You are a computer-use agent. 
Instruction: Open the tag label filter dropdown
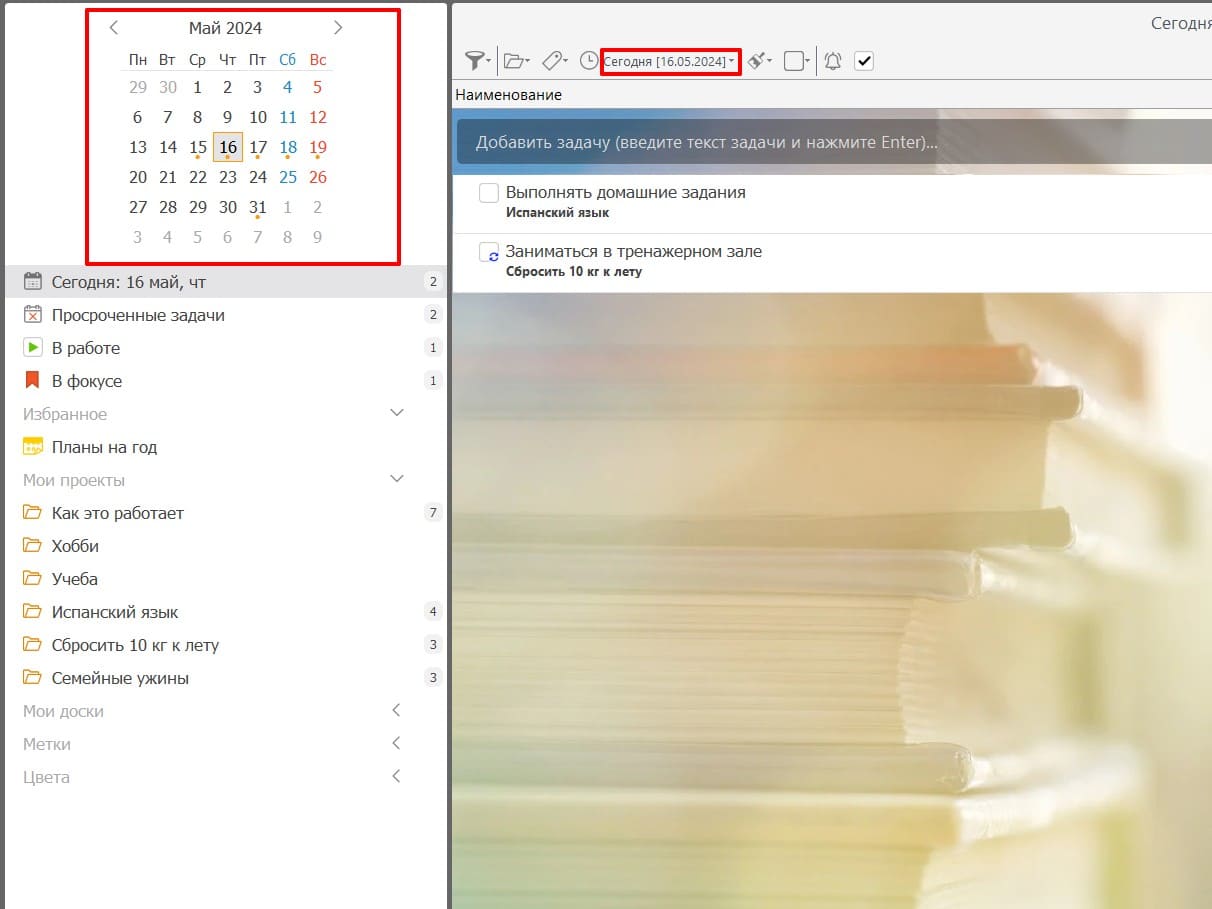click(554, 61)
